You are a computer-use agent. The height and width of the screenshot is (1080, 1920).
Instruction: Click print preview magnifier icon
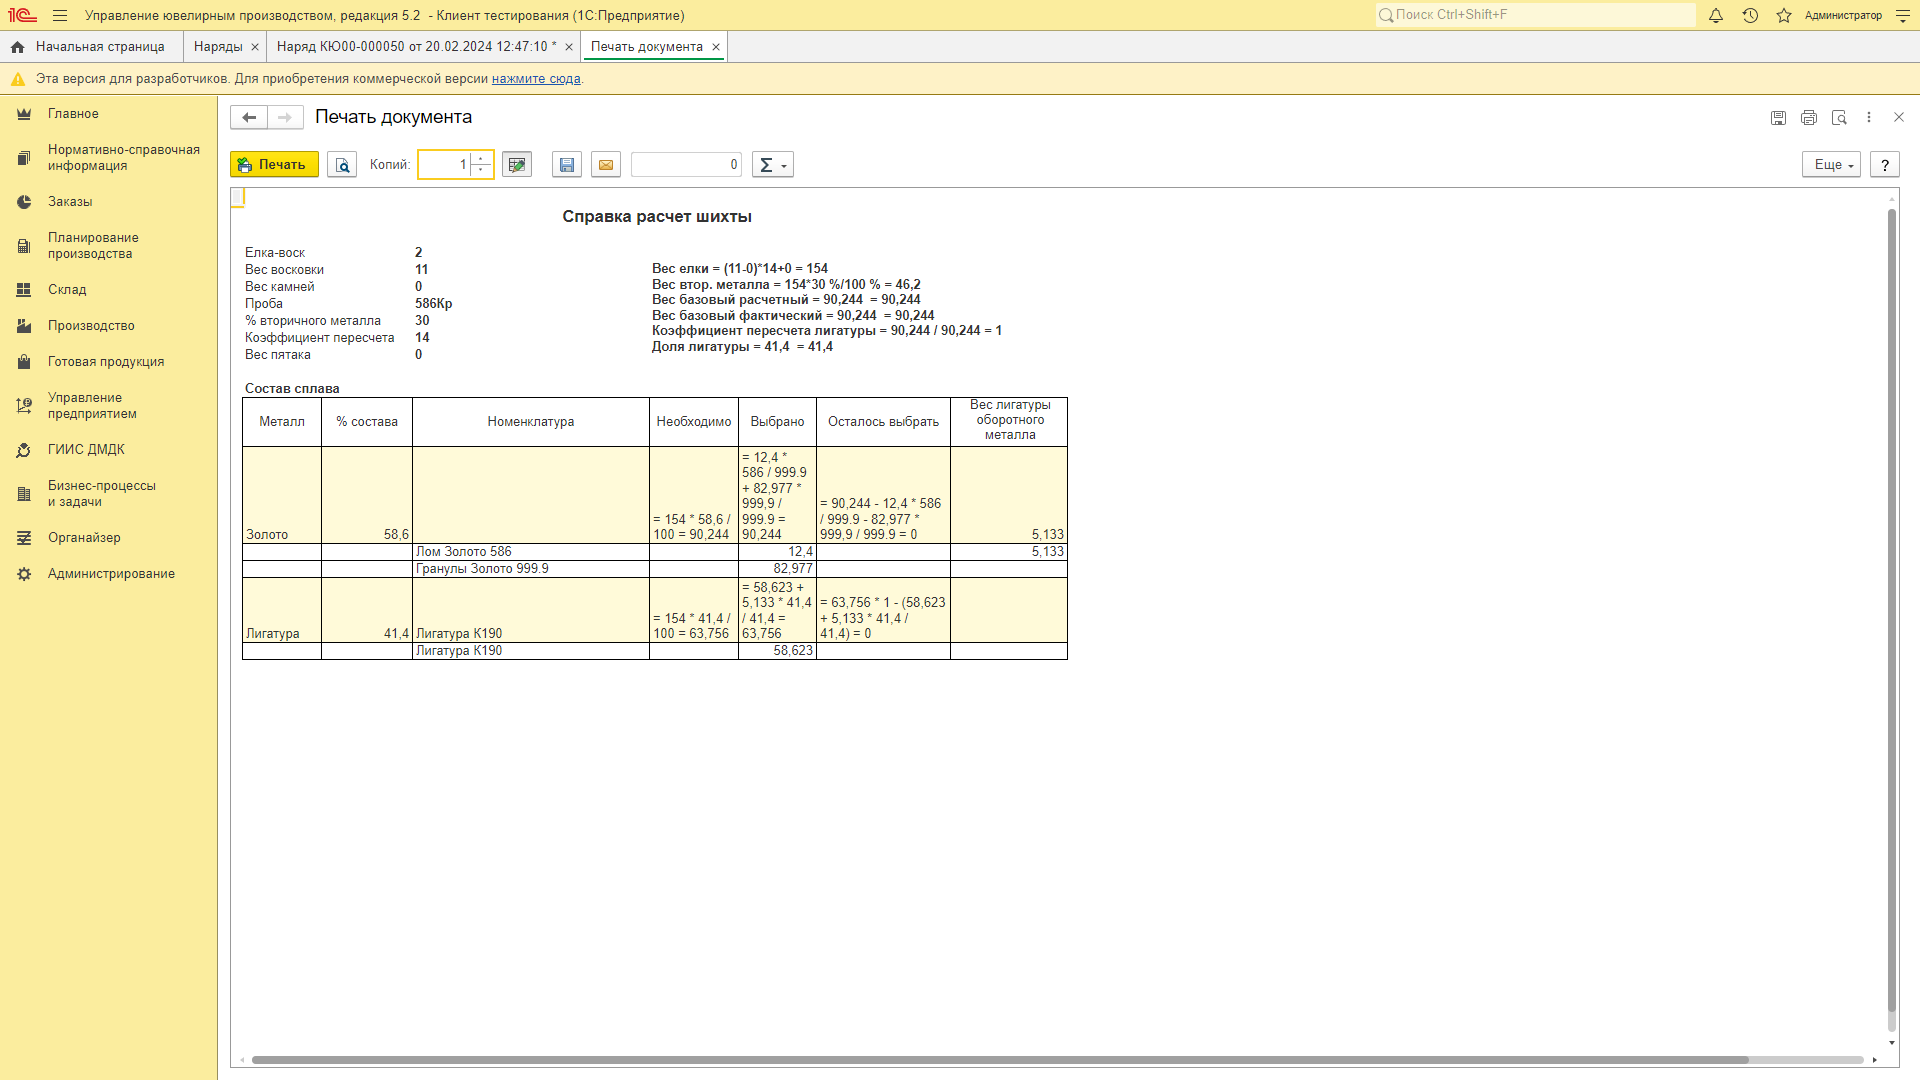tap(342, 165)
